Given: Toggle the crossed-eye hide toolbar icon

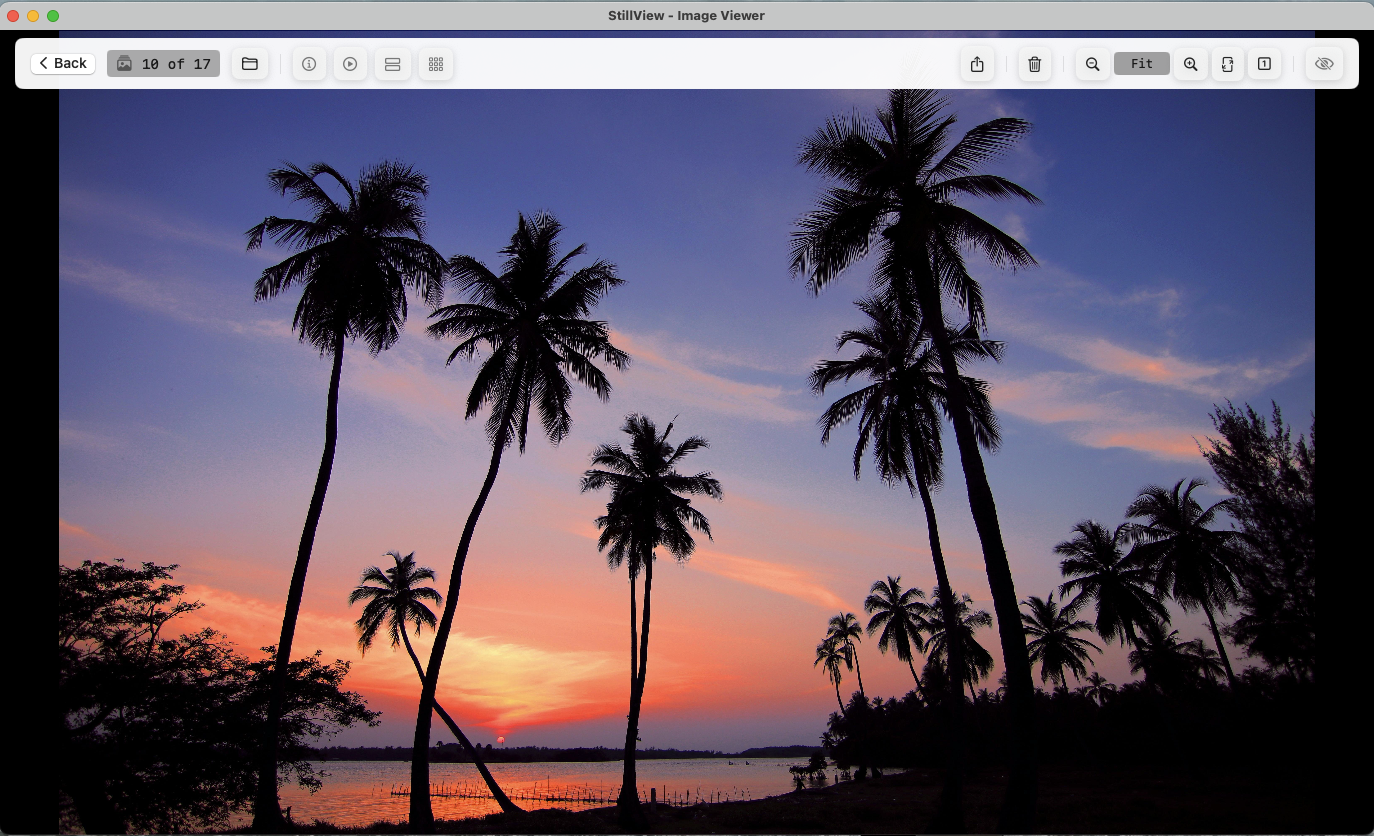Looking at the screenshot, I should 1324,64.
